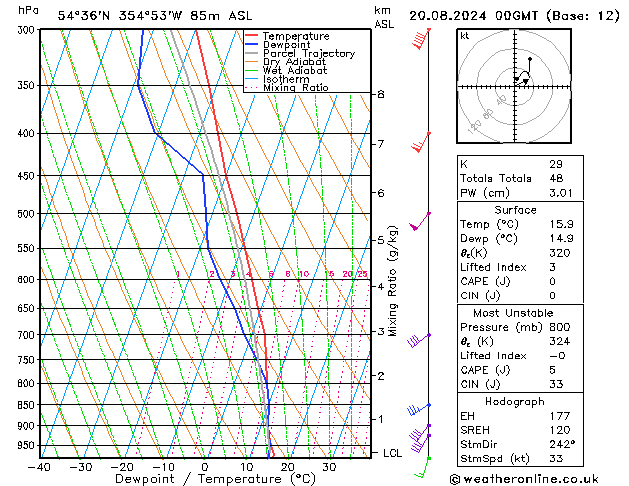Click the magenta wind barb at 500 hPa
This screenshot has height=486, width=629.
tap(420, 221)
